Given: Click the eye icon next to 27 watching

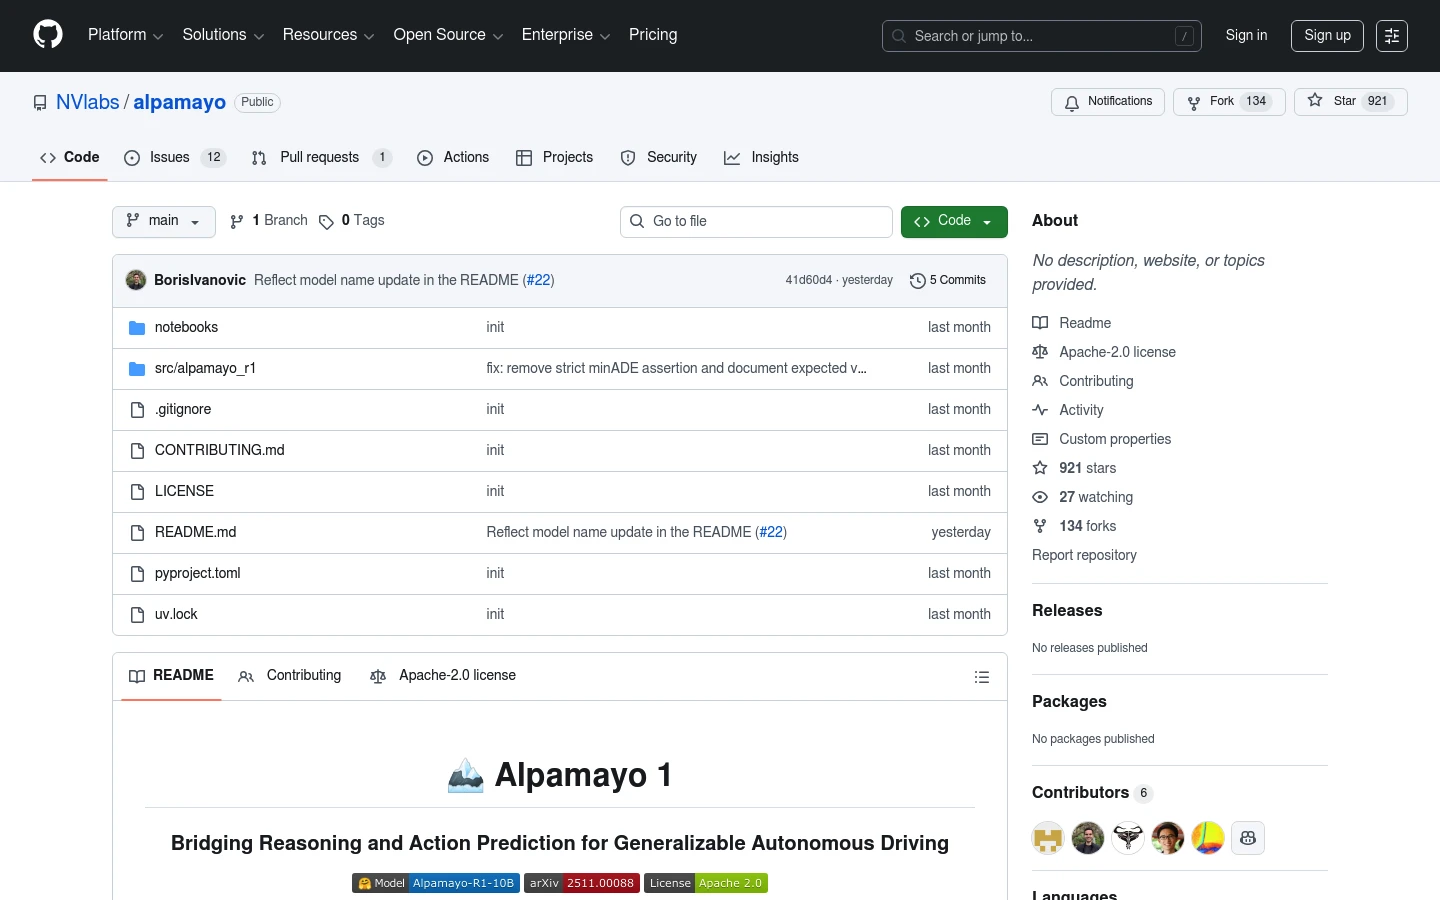Looking at the screenshot, I should click(x=1040, y=497).
